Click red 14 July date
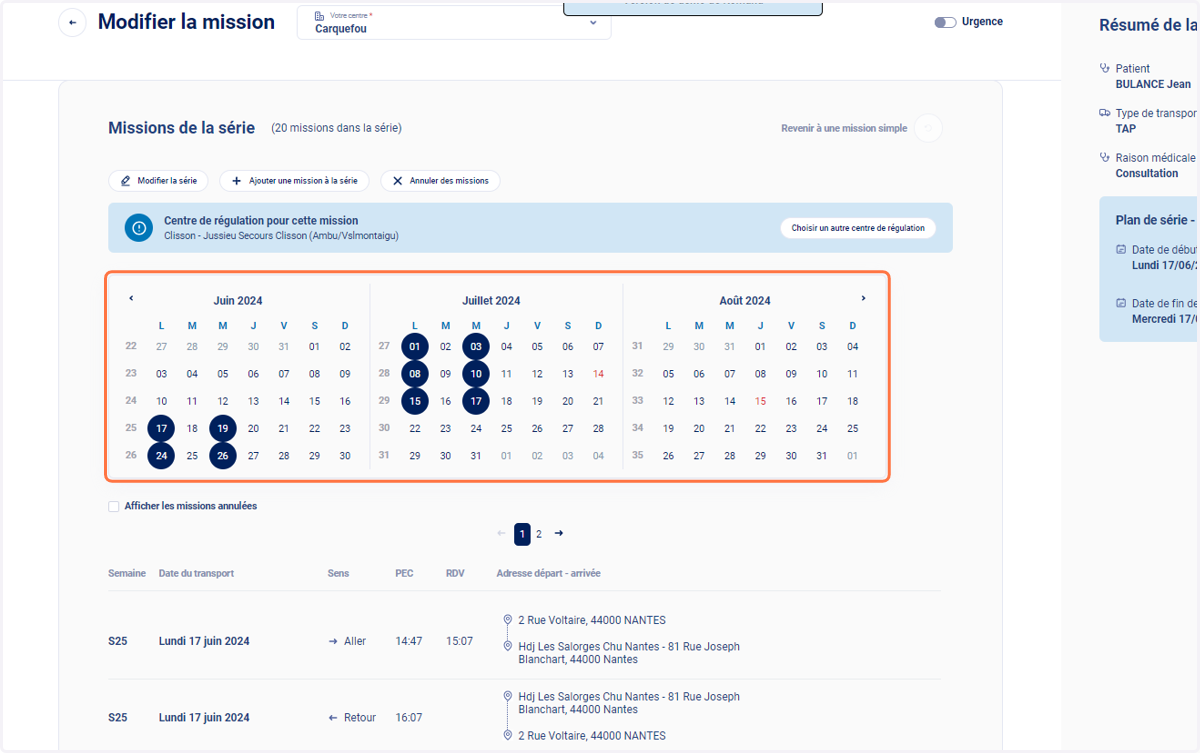This screenshot has height=753, width=1200. 598,374
